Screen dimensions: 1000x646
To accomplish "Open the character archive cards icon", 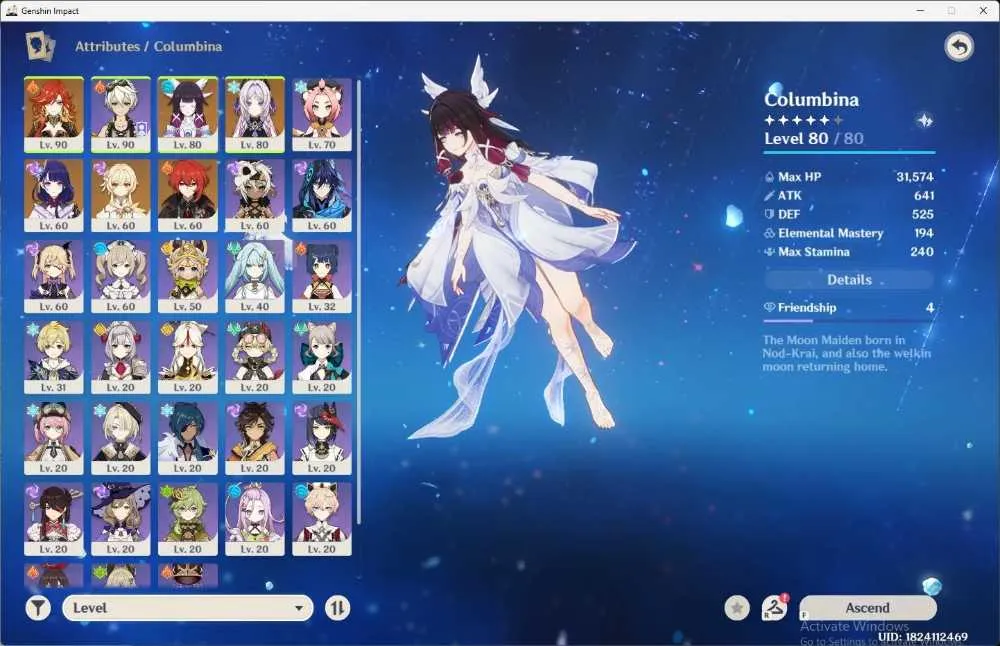I will (x=40, y=46).
